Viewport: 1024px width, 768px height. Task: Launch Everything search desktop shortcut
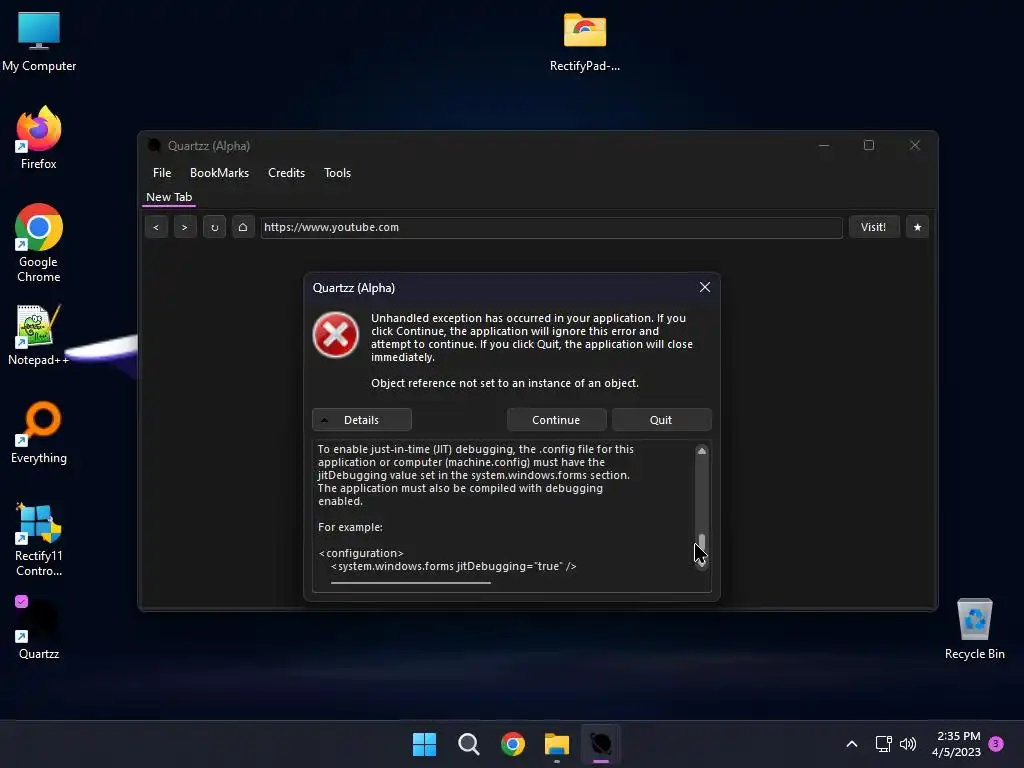[39, 432]
